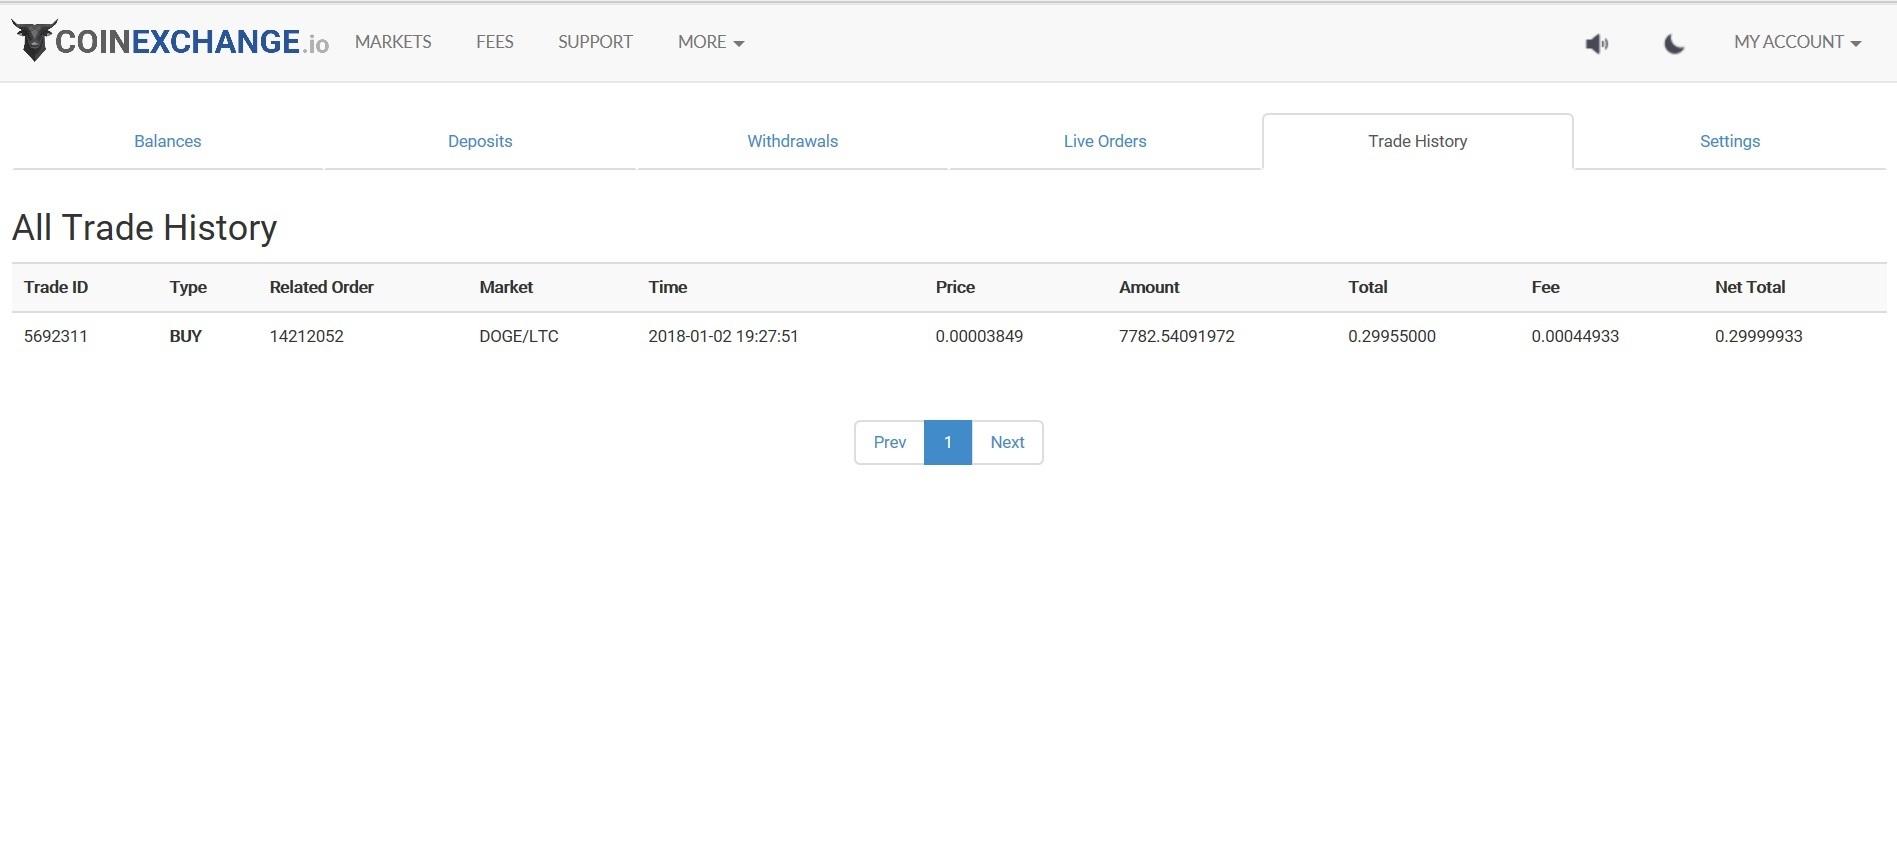Screen dimensions: 1897x849
Task: Select related order 14212052 cell
Action: tap(306, 336)
